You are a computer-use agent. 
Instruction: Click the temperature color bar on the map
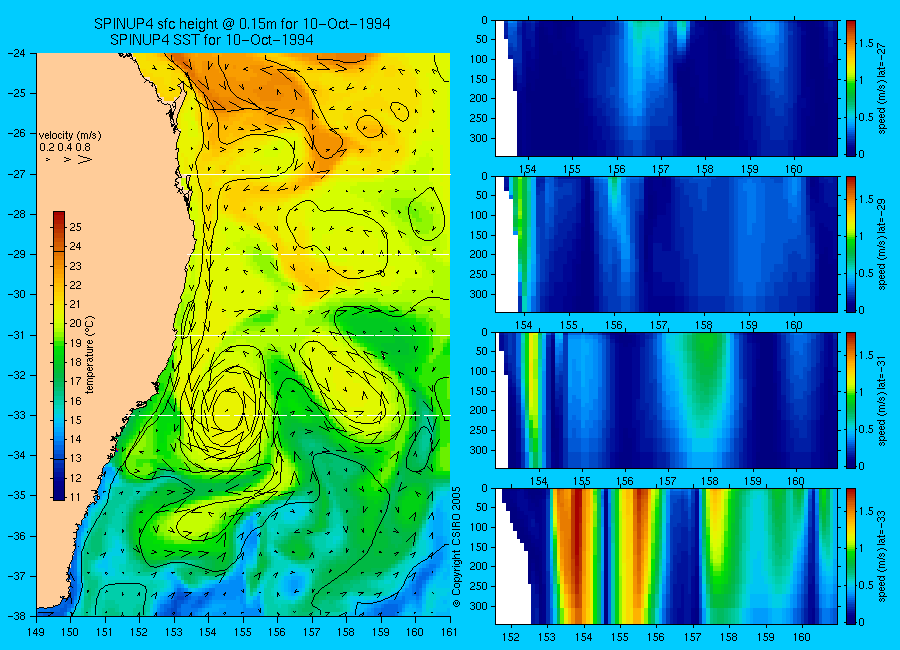[x=59, y=356]
